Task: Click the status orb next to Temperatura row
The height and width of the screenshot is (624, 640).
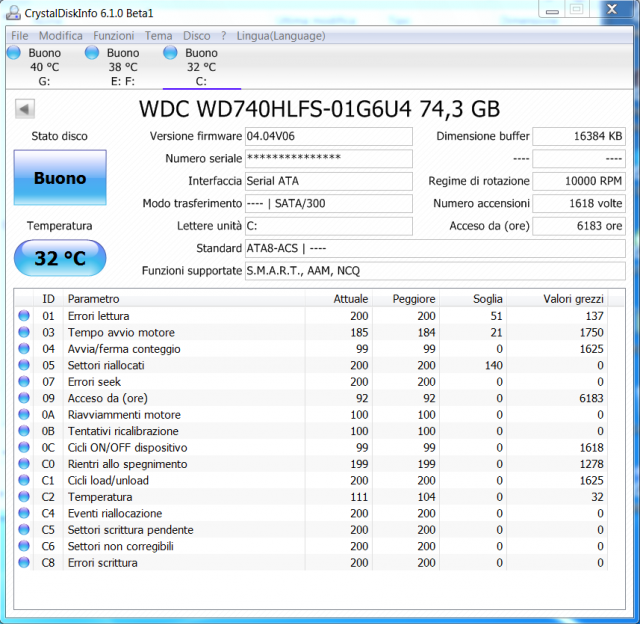Action: (x=24, y=497)
